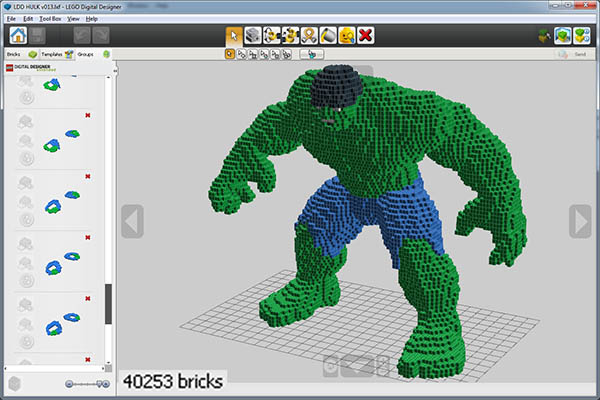Open the Tool Box menu
The image size is (600, 400).
(51, 19)
